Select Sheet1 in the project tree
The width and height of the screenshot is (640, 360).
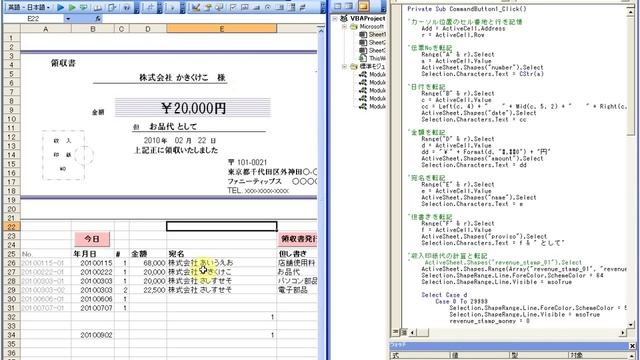pos(377,35)
